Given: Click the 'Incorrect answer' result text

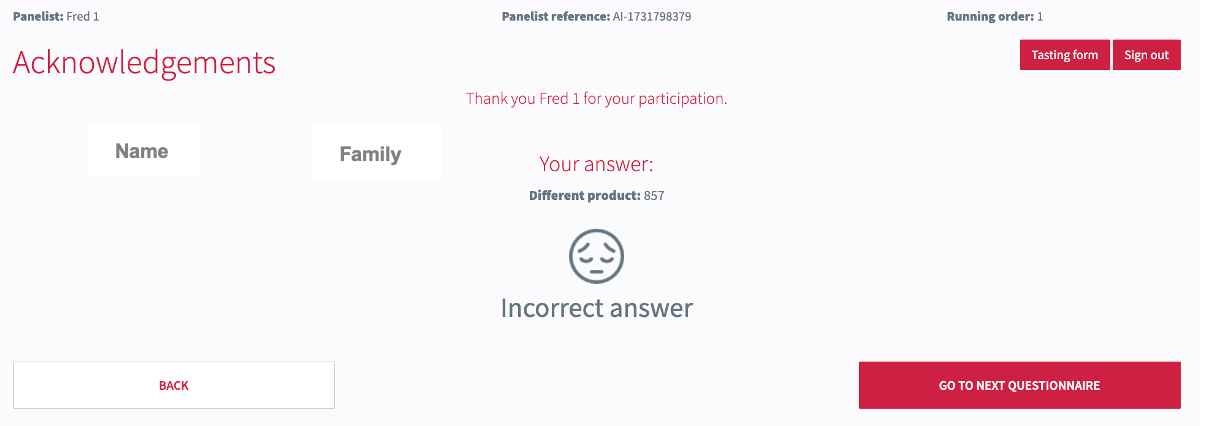Looking at the screenshot, I should [596, 307].
